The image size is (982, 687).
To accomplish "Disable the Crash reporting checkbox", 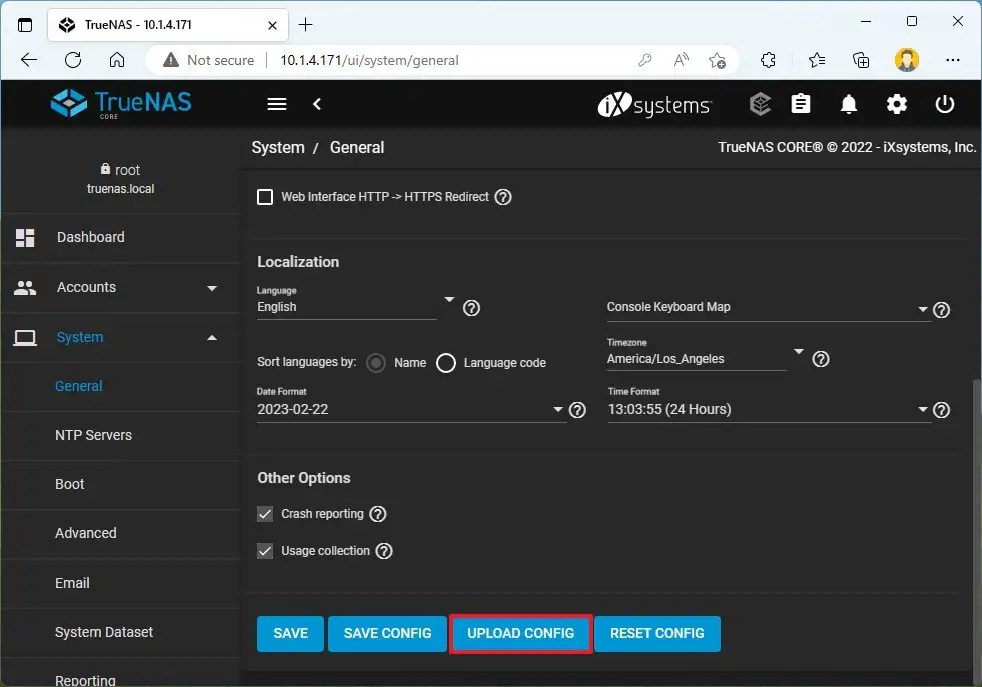I will click(x=265, y=514).
